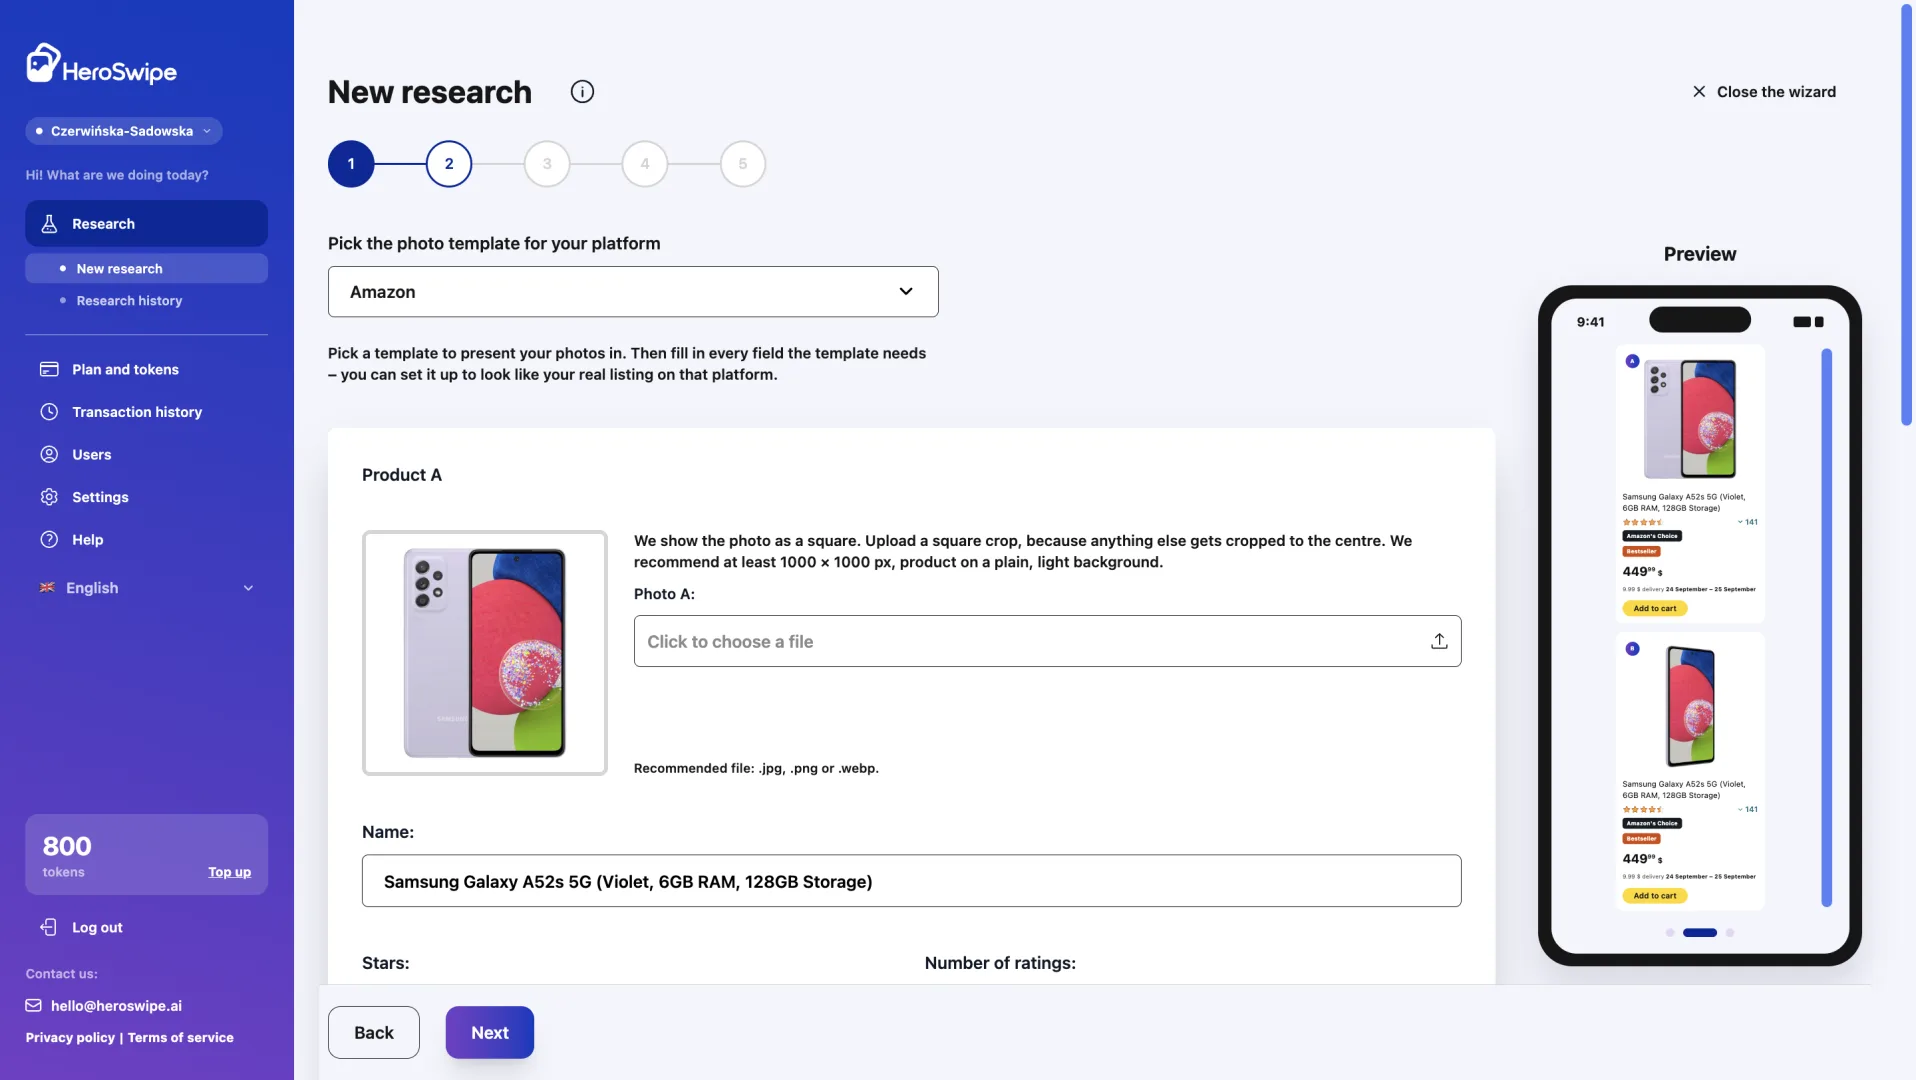Click the last preview pagination dot
Screen dimensions: 1916x1080
pos(1730,933)
